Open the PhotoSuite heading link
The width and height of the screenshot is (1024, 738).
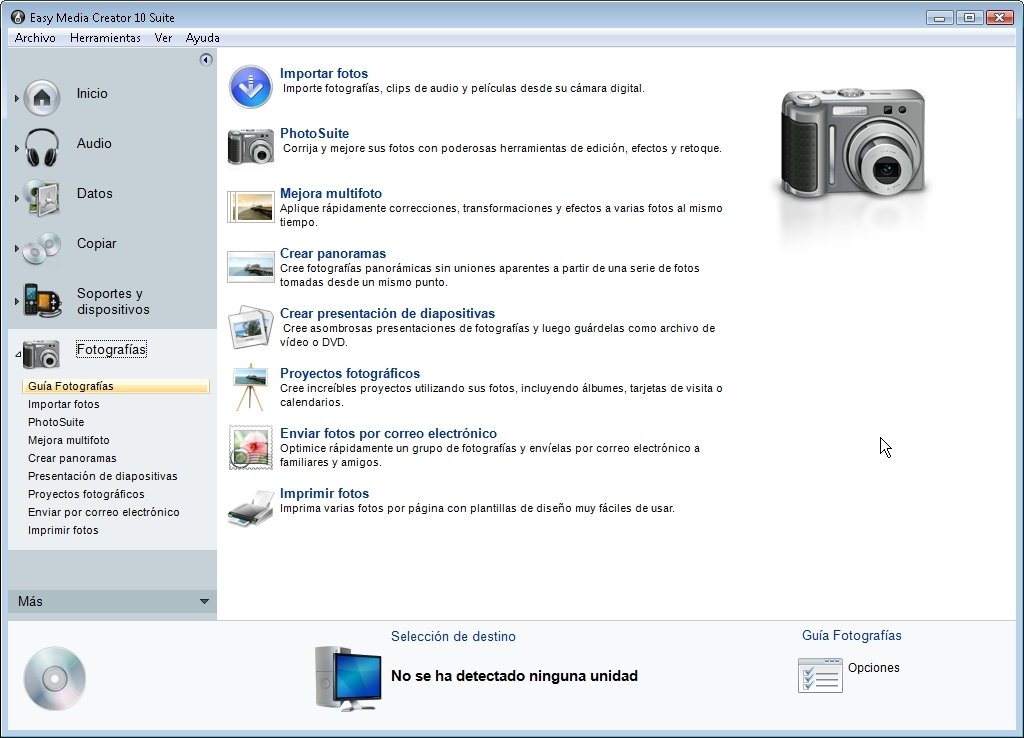(x=315, y=133)
